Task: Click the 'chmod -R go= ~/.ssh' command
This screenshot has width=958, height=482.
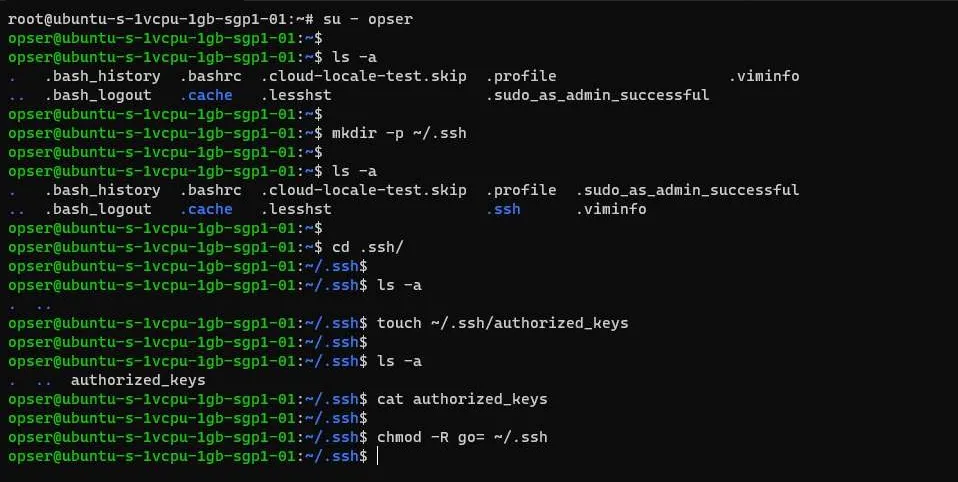Action: [x=462, y=438]
